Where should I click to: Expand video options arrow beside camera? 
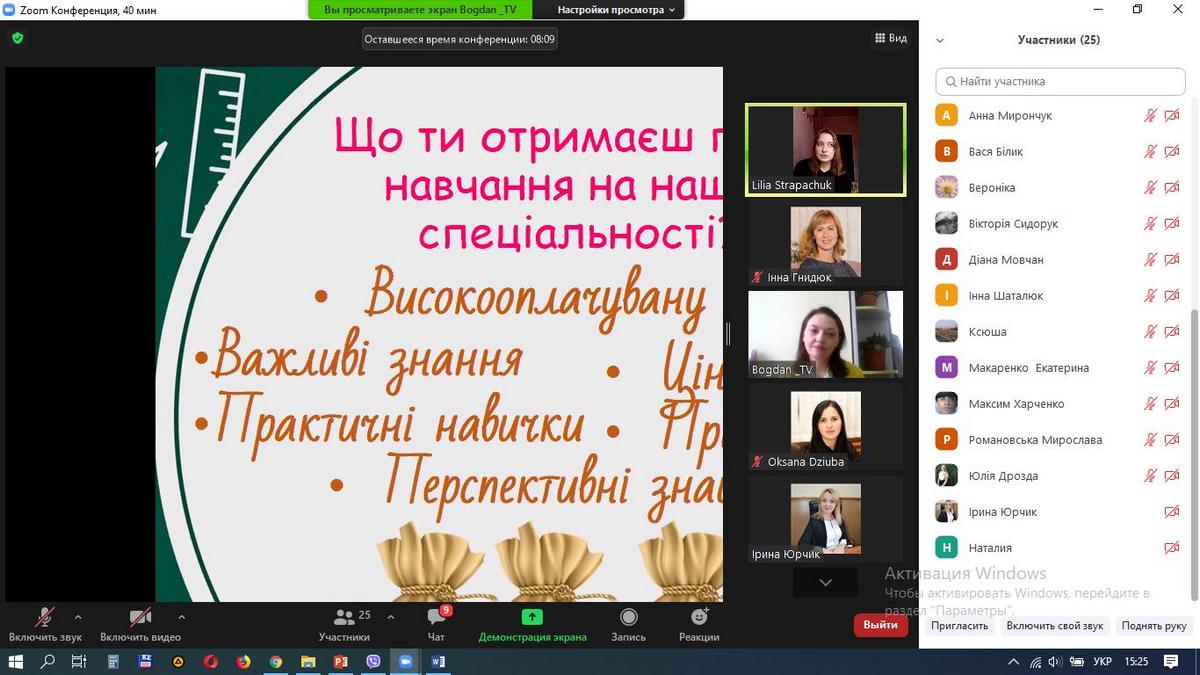(x=181, y=617)
